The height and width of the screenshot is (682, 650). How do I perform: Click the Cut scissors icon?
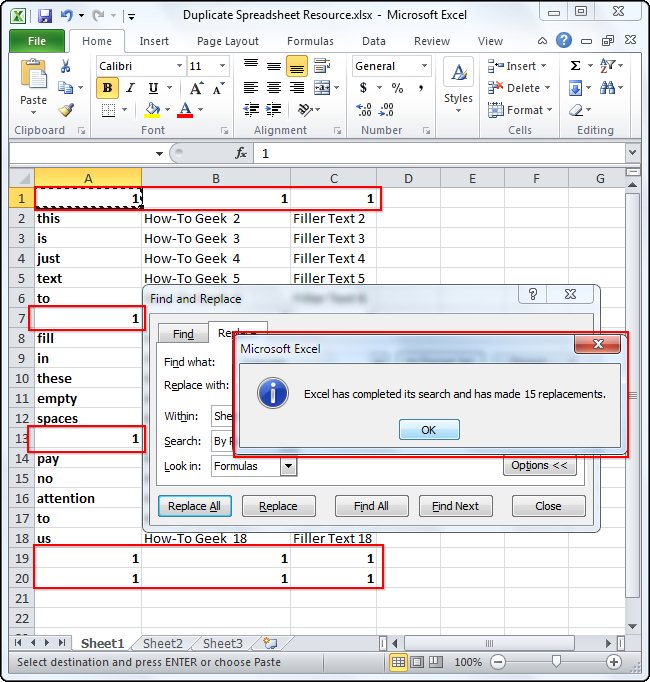pyautogui.click(x=66, y=66)
